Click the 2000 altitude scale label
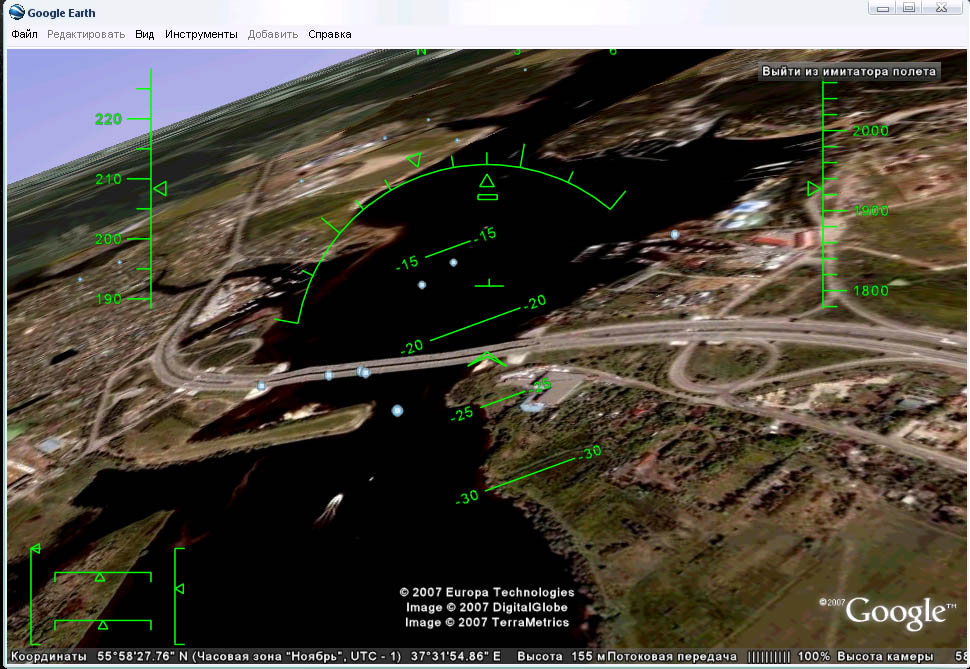 click(870, 131)
